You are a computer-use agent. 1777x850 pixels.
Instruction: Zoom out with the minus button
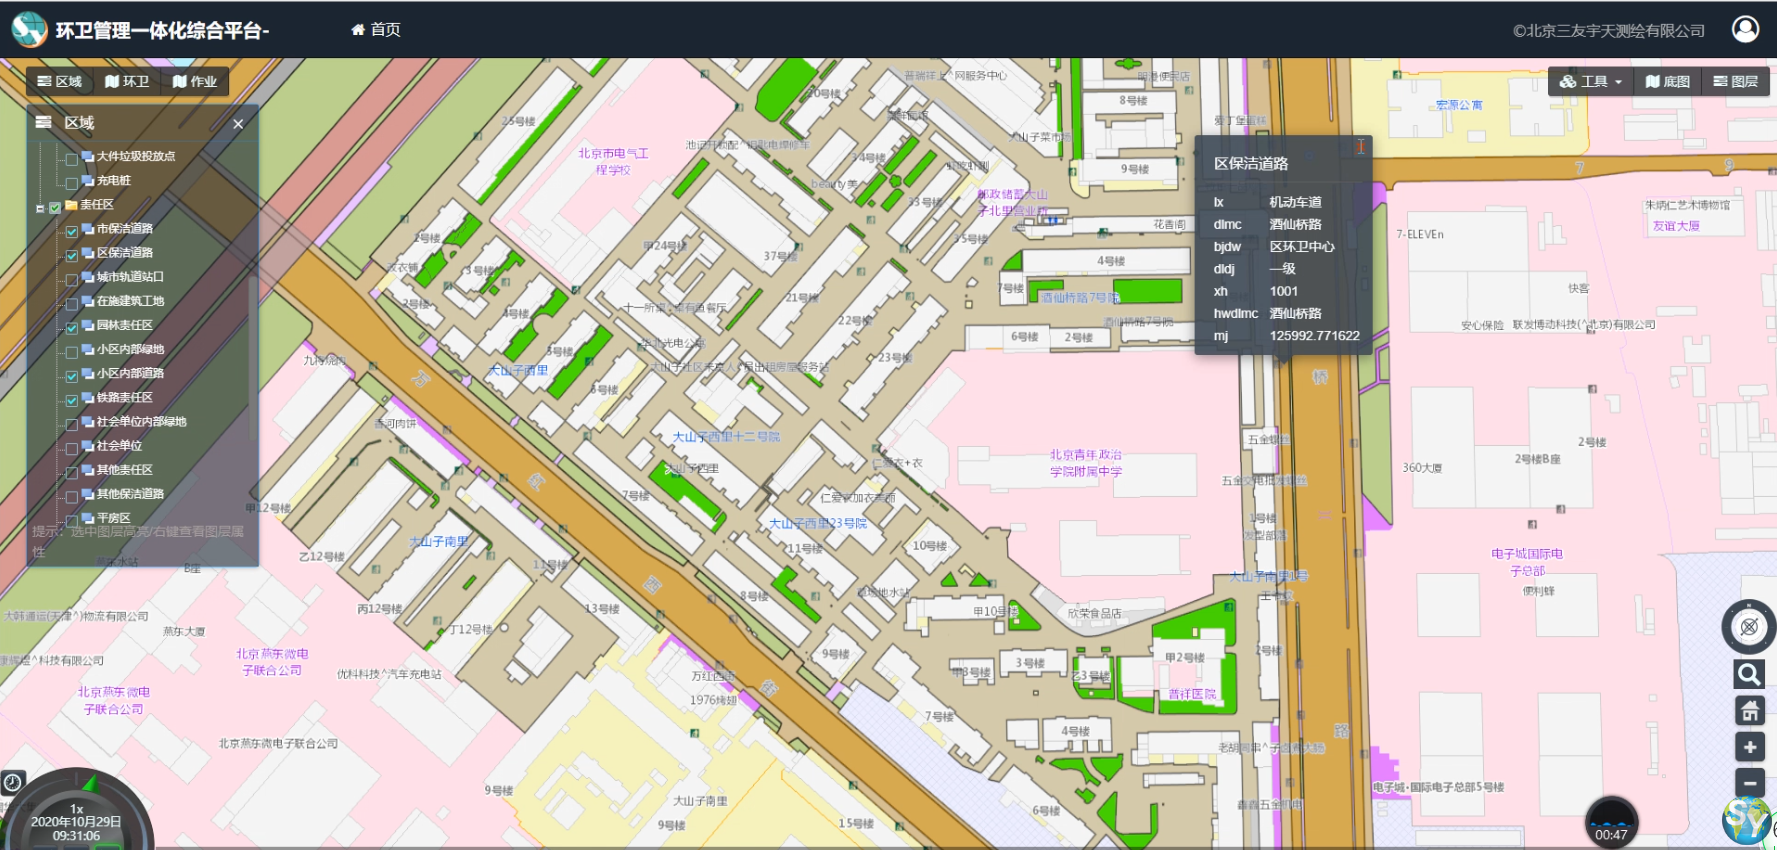(1749, 782)
